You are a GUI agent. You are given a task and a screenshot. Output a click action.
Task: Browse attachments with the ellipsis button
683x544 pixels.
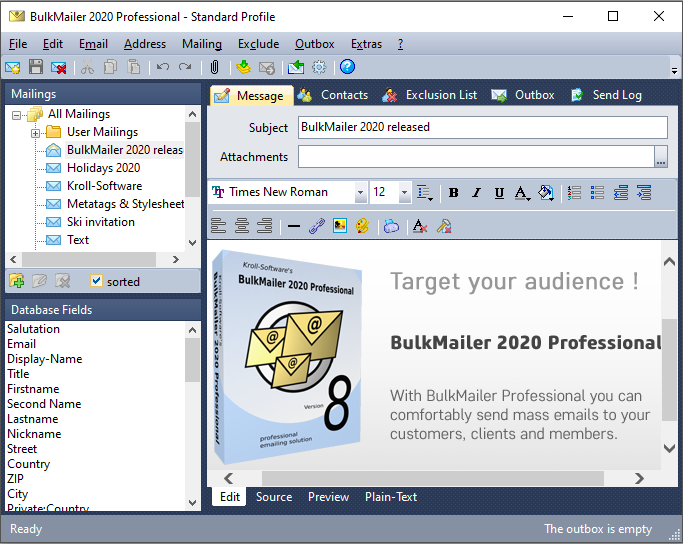click(x=661, y=156)
